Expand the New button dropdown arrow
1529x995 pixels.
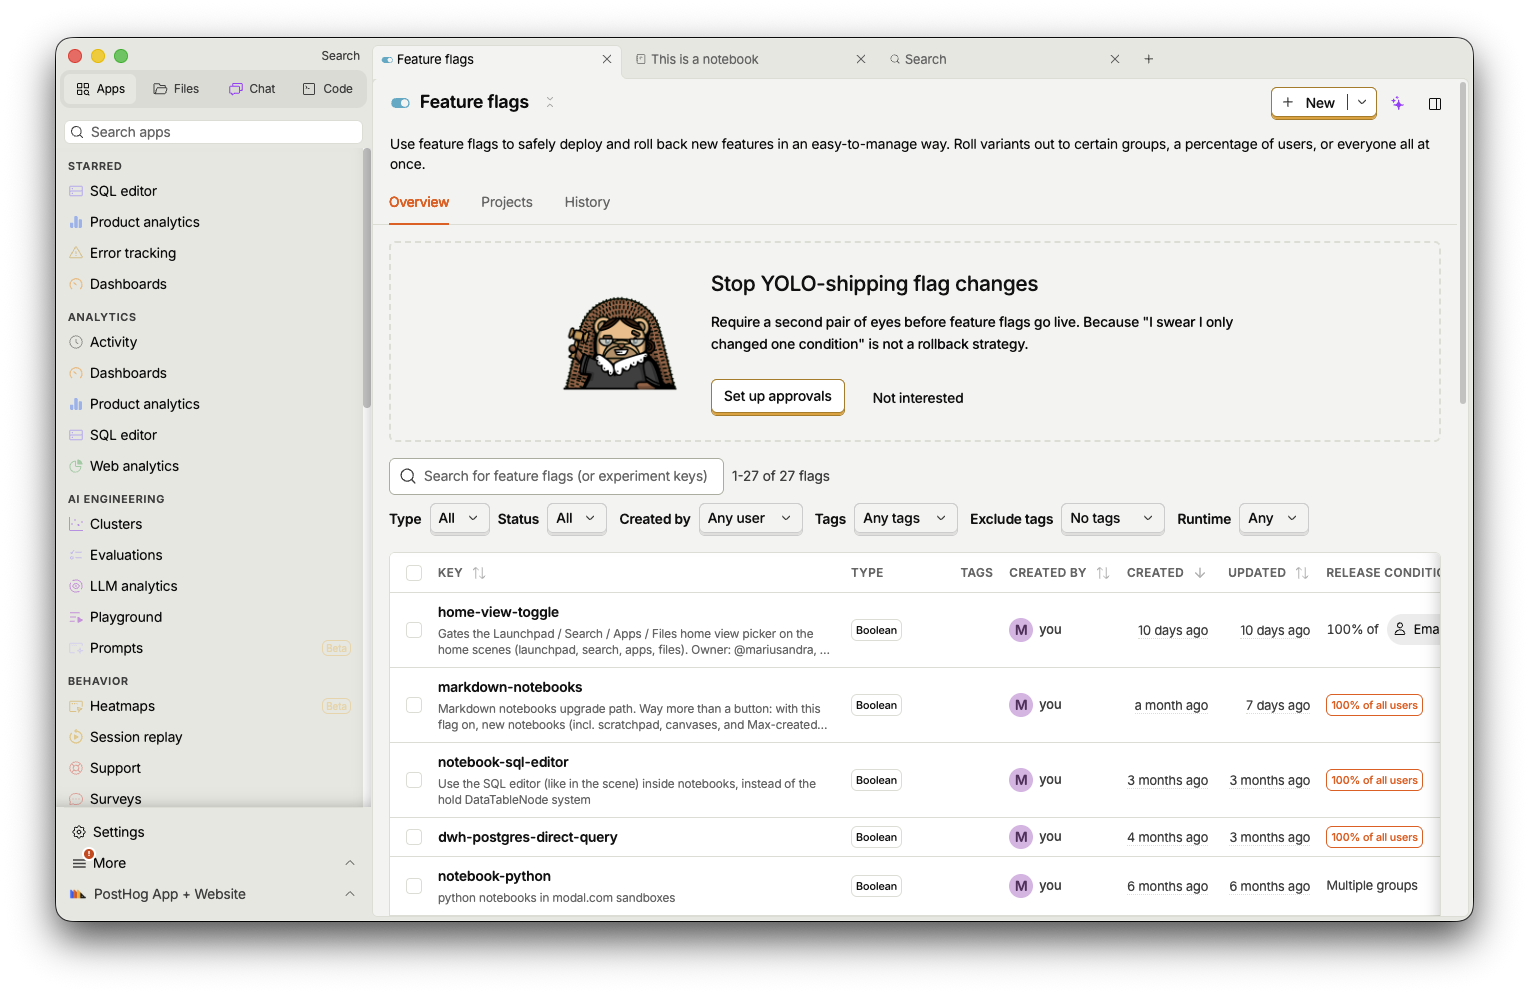1362,102
